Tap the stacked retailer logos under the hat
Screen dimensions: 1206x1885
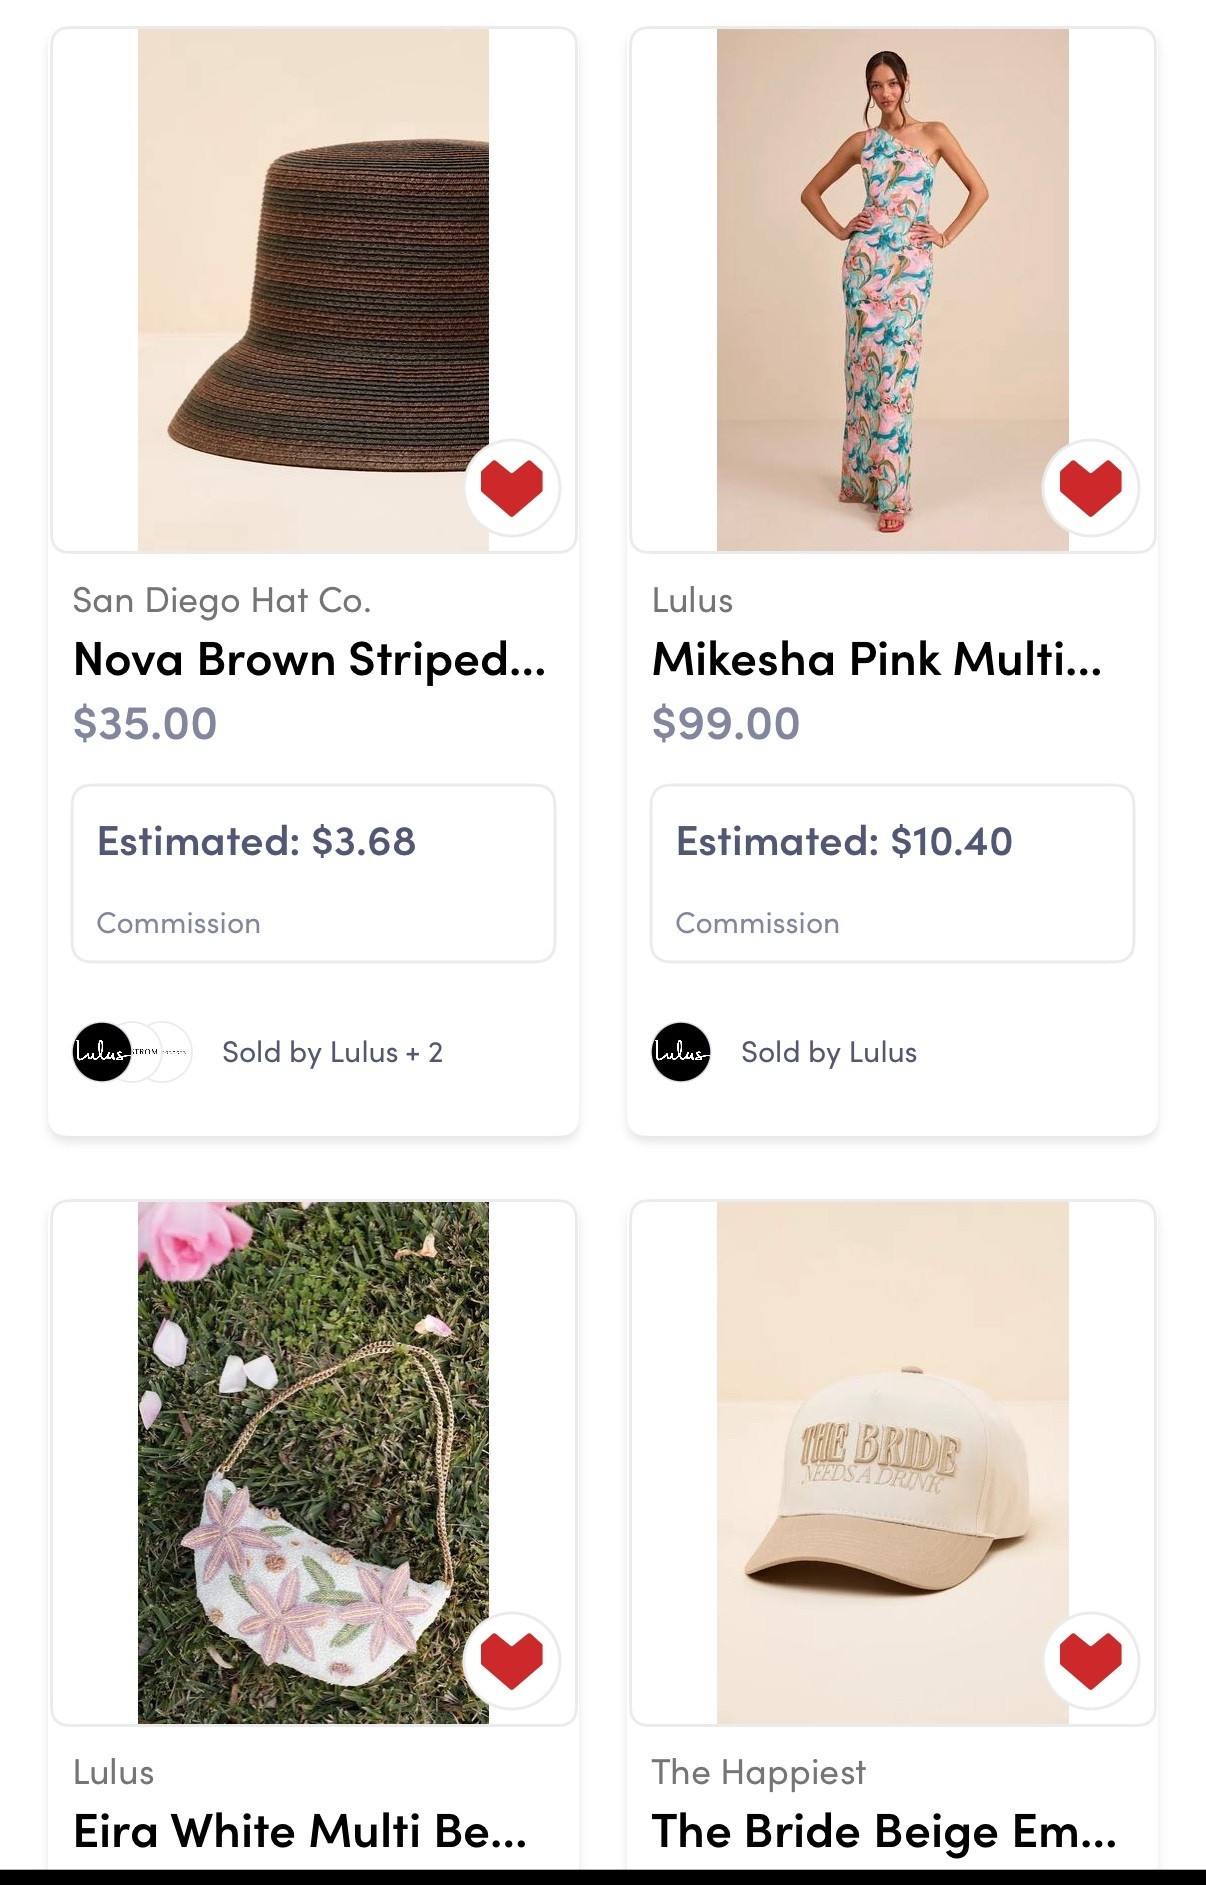(x=132, y=1052)
